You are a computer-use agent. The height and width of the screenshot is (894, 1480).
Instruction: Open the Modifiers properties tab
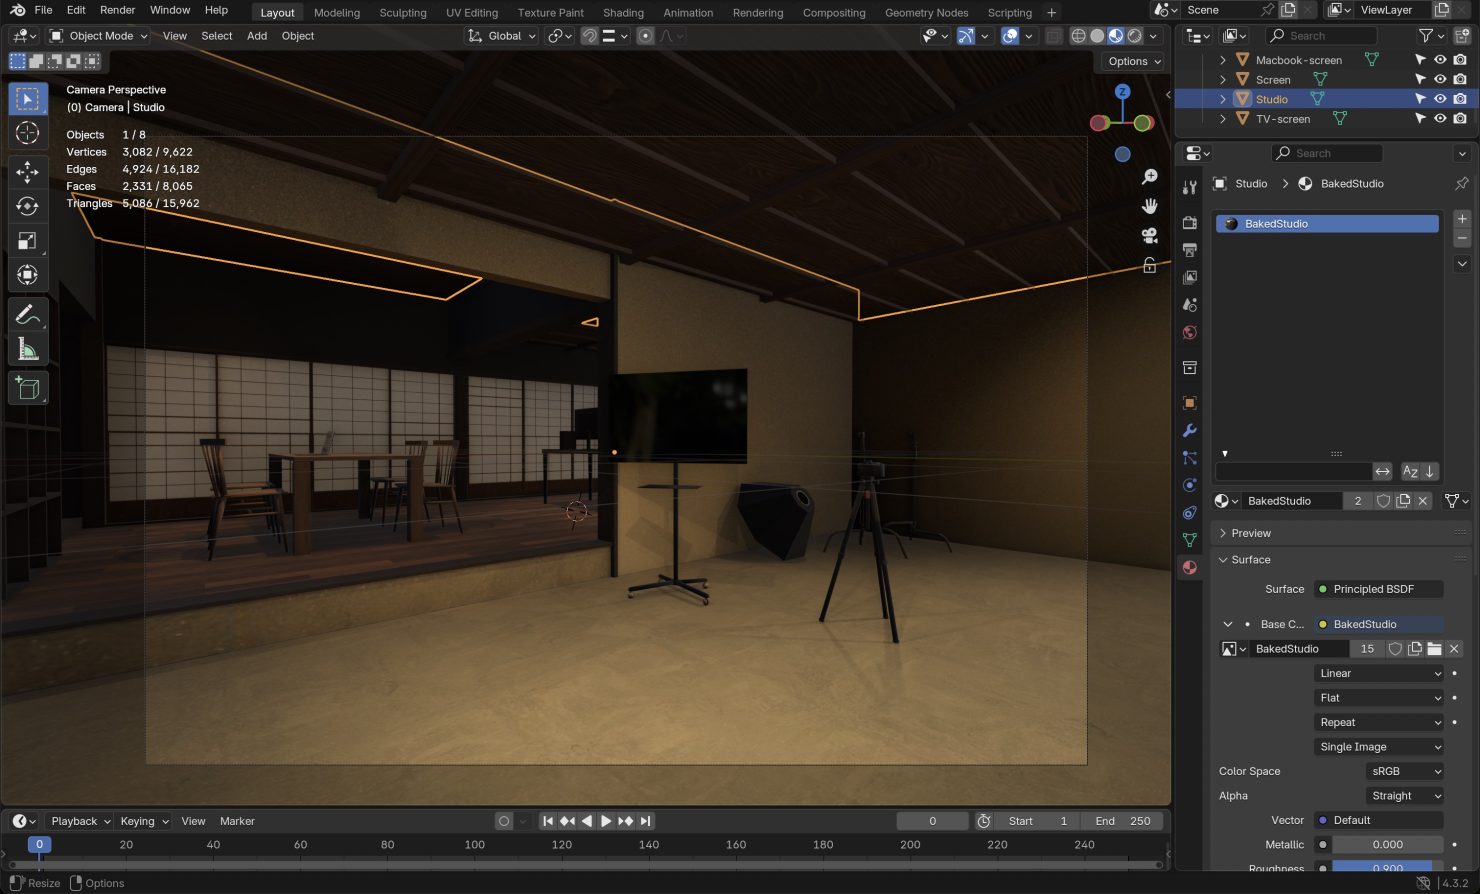click(1189, 431)
